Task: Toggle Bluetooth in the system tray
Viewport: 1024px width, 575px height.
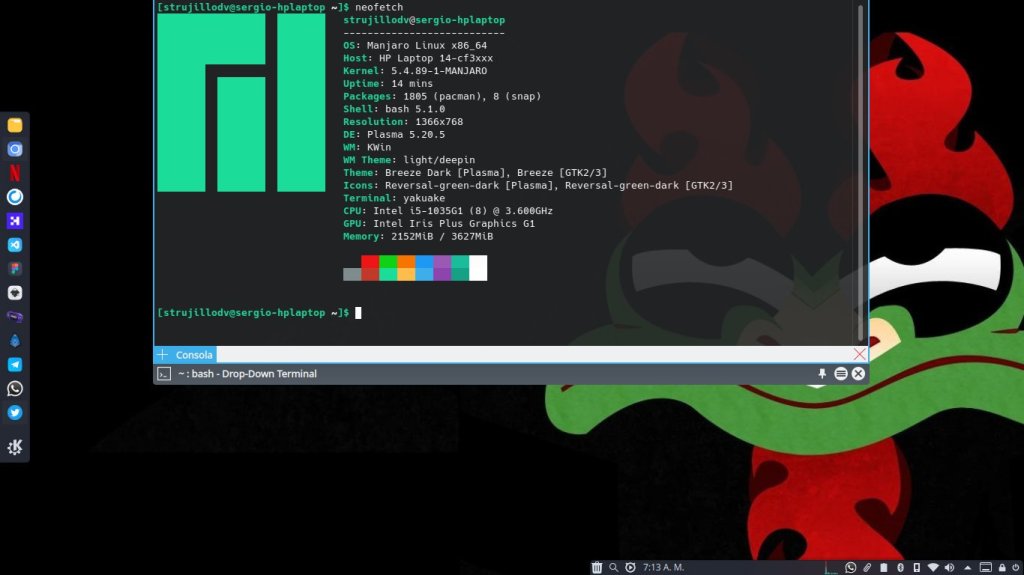Action: tap(900, 568)
